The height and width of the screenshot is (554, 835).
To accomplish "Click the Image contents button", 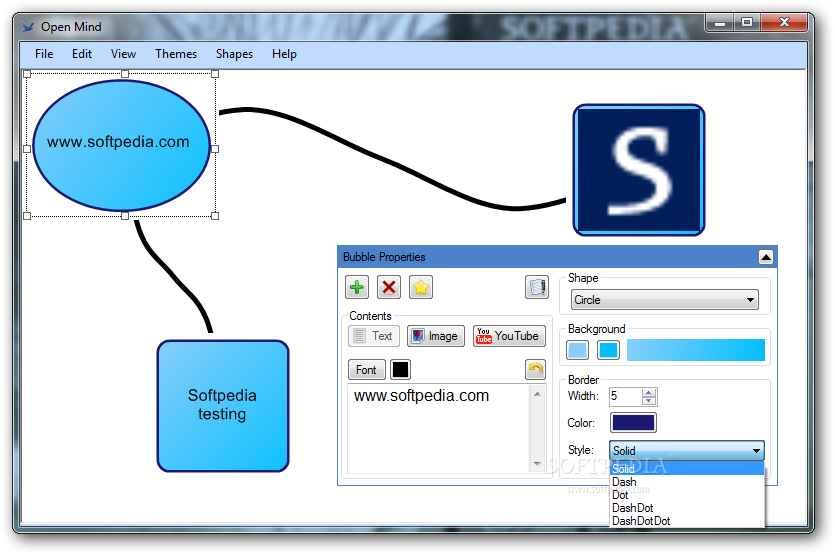I will click(x=436, y=336).
